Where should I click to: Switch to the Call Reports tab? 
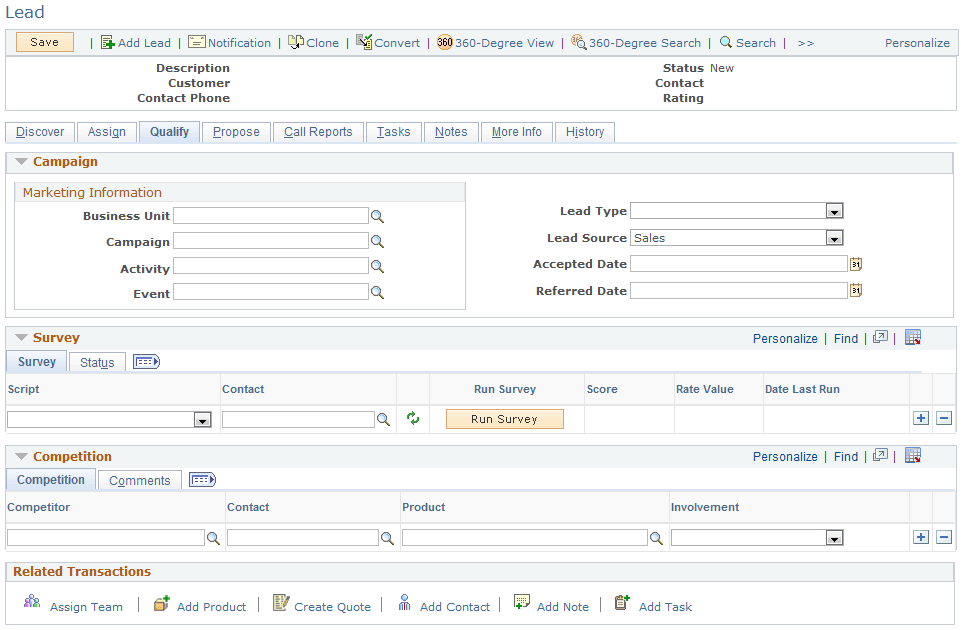click(318, 132)
